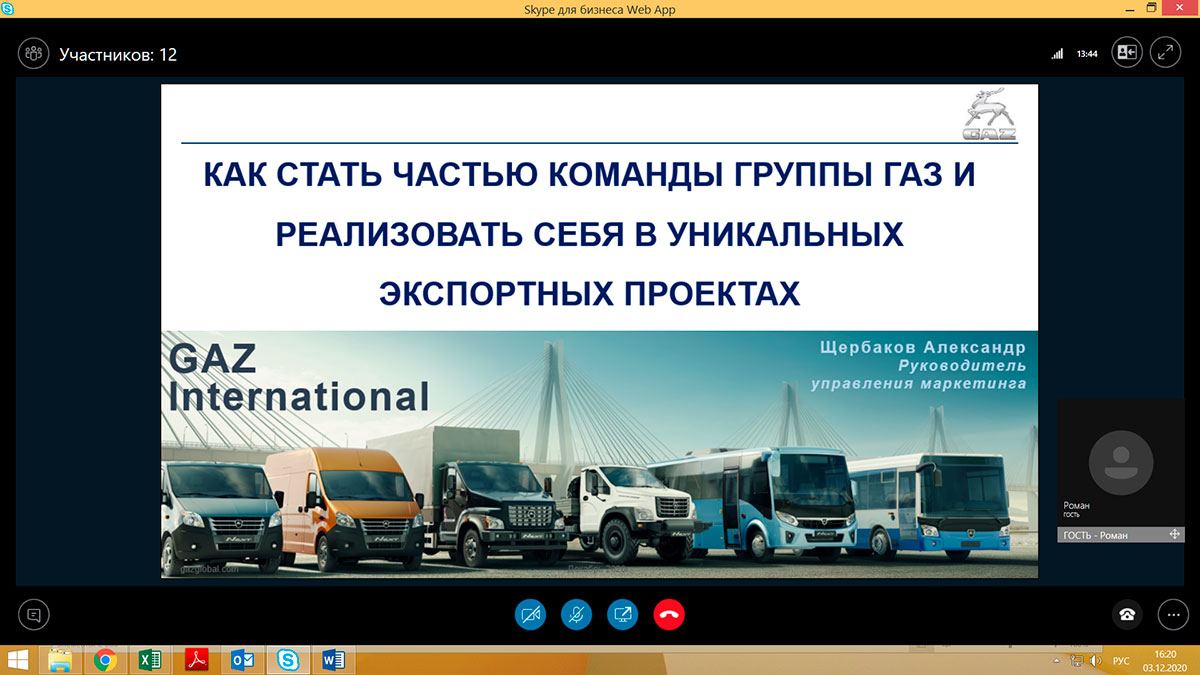Click the shared presentation slide

pos(599,331)
